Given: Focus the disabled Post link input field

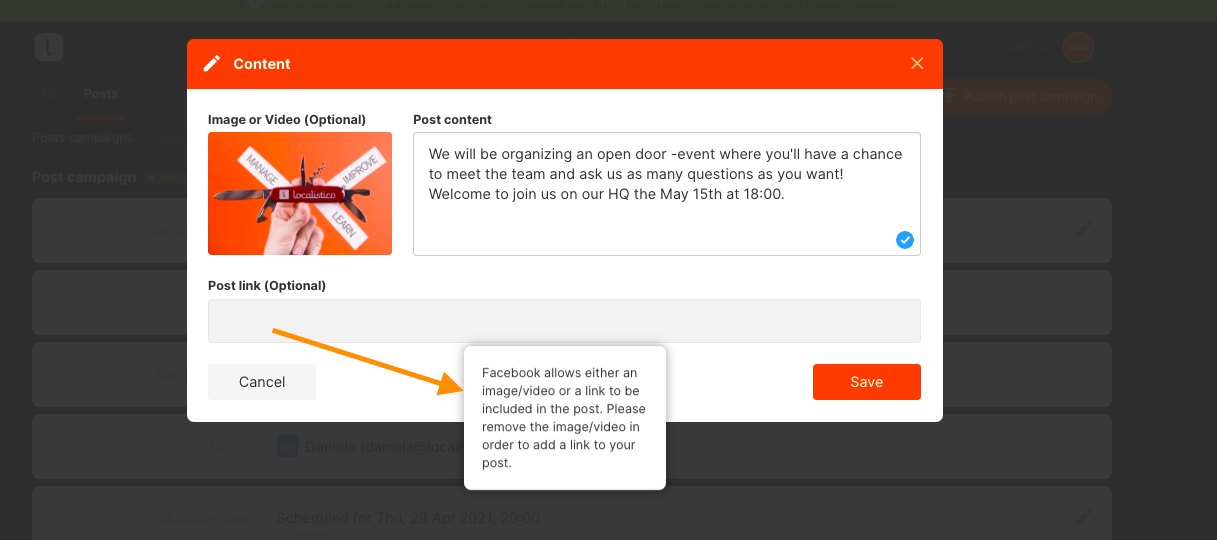Looking at the screenshot, I should coord(564,321).
